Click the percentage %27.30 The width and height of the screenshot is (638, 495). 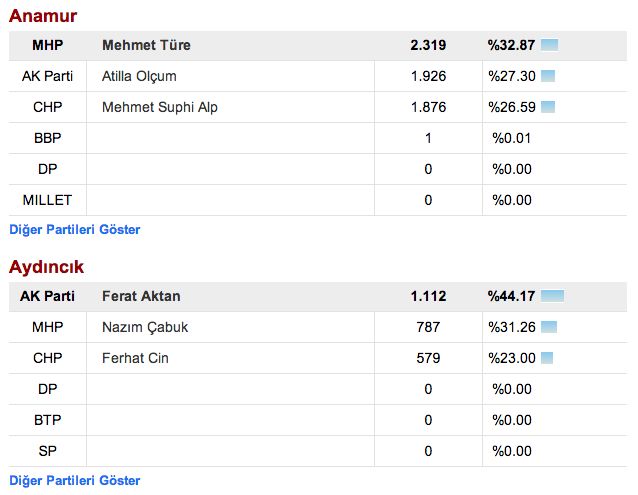[x=512, y=76]
